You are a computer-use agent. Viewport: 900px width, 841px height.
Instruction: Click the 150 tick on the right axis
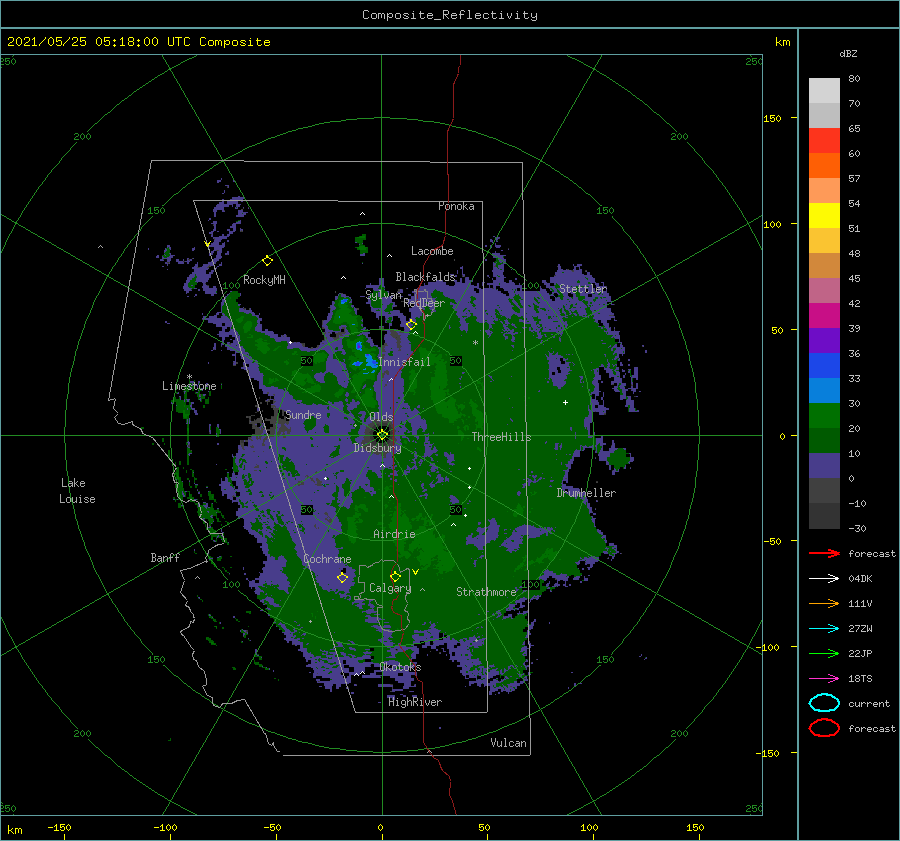click(773, 118)
